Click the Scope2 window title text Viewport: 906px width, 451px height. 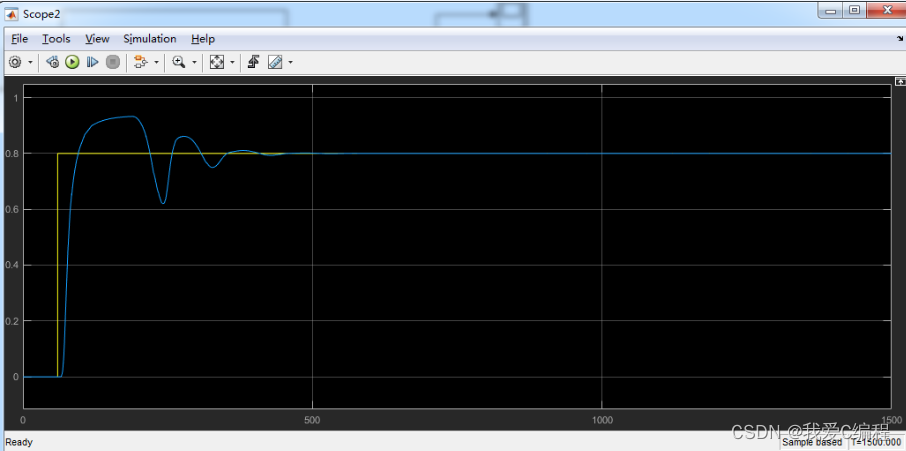42,13
